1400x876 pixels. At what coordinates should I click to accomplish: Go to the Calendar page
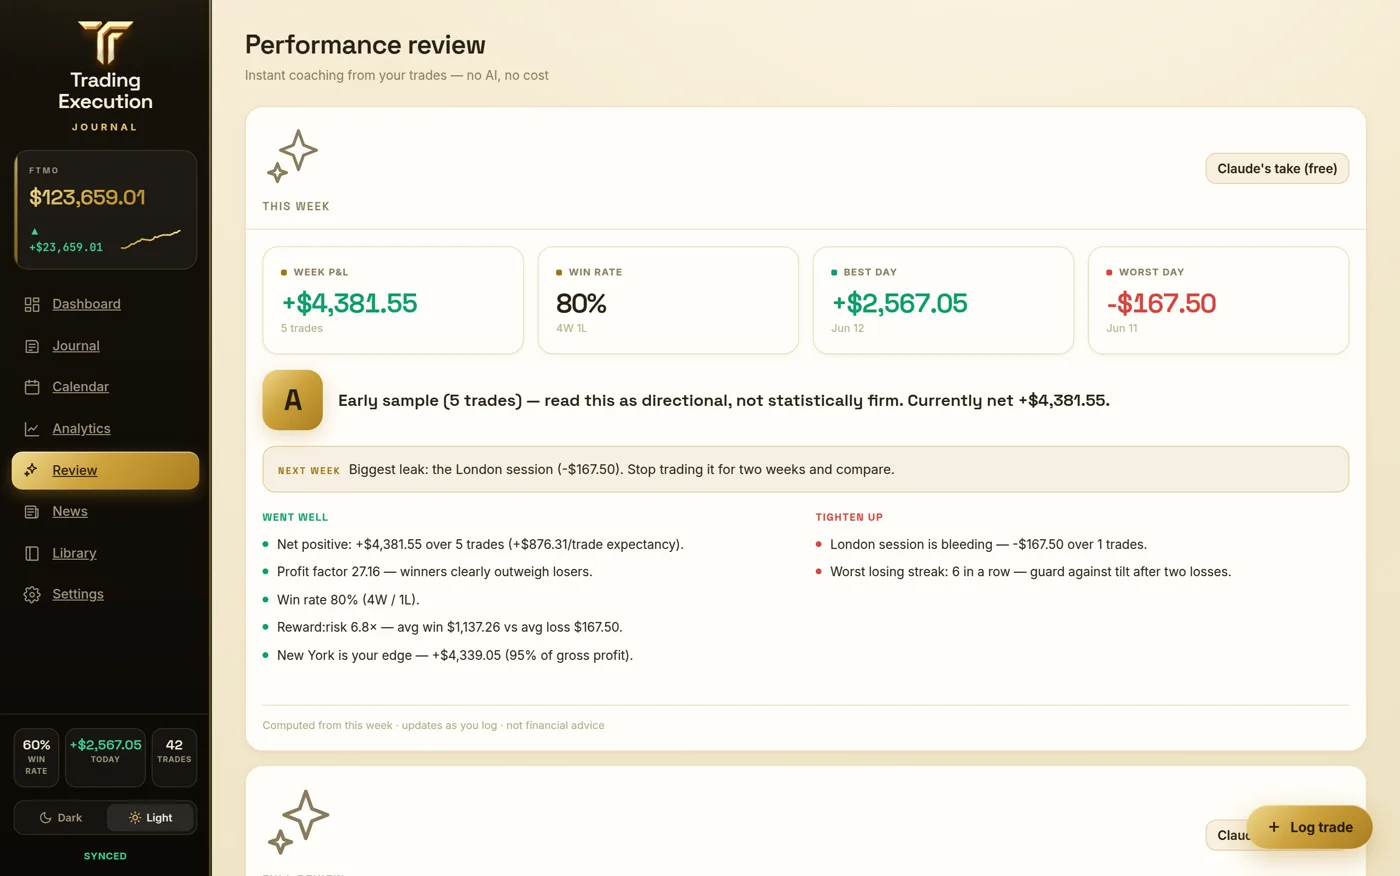pos(105,387)
